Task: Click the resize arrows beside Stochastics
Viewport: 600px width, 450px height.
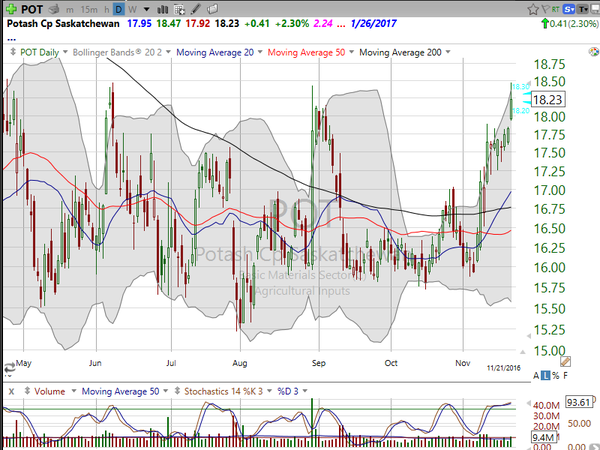Action: (177, 391)
